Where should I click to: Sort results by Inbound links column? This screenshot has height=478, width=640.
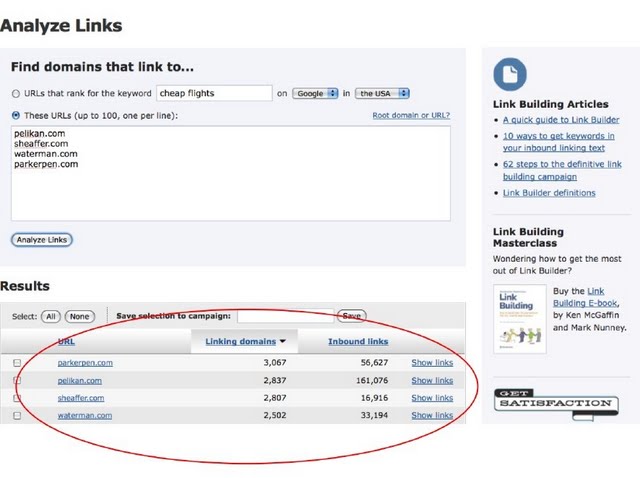click(358, 341)
